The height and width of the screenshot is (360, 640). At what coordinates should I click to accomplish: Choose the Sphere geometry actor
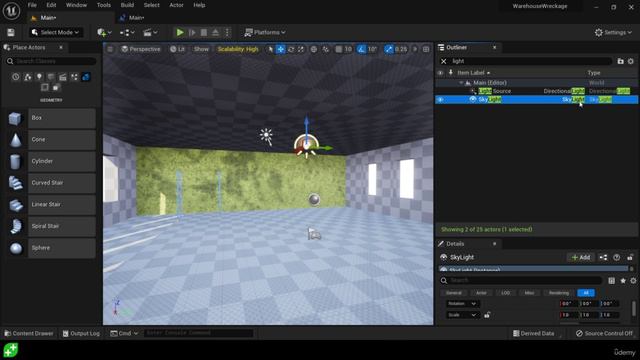pyautogui.click(x=51, y=248)
